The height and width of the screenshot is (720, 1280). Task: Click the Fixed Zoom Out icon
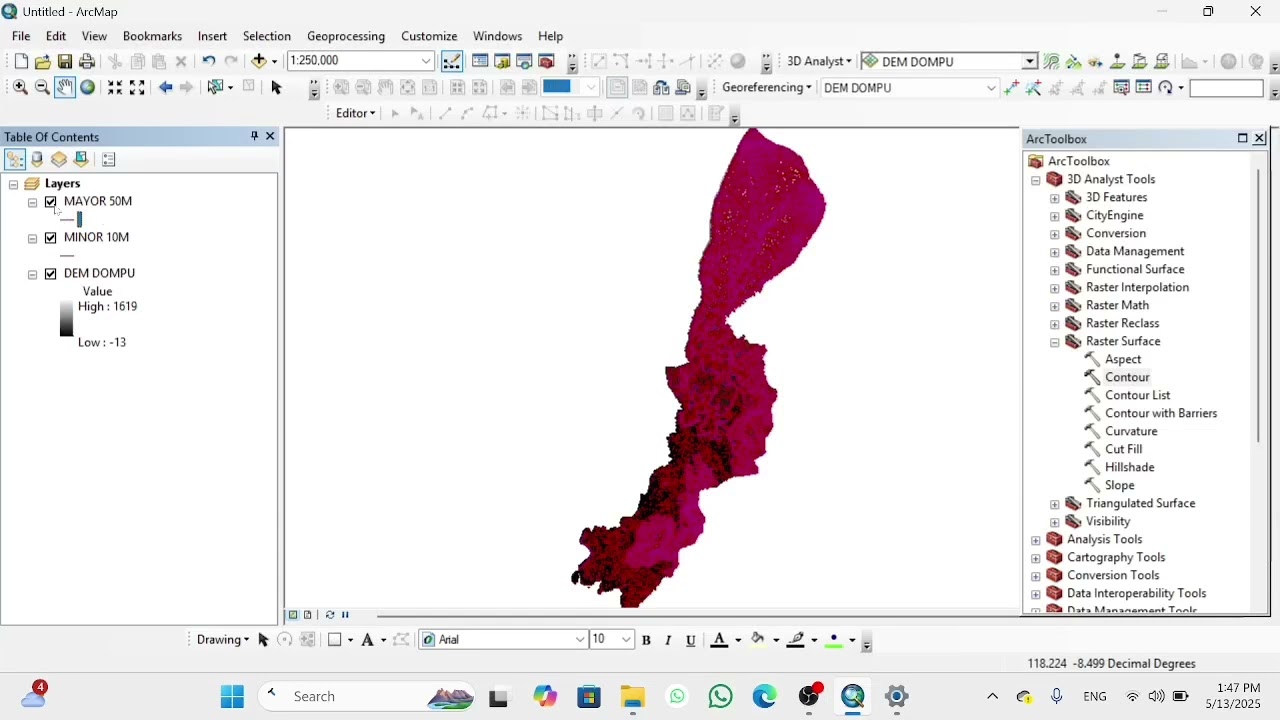137,87
